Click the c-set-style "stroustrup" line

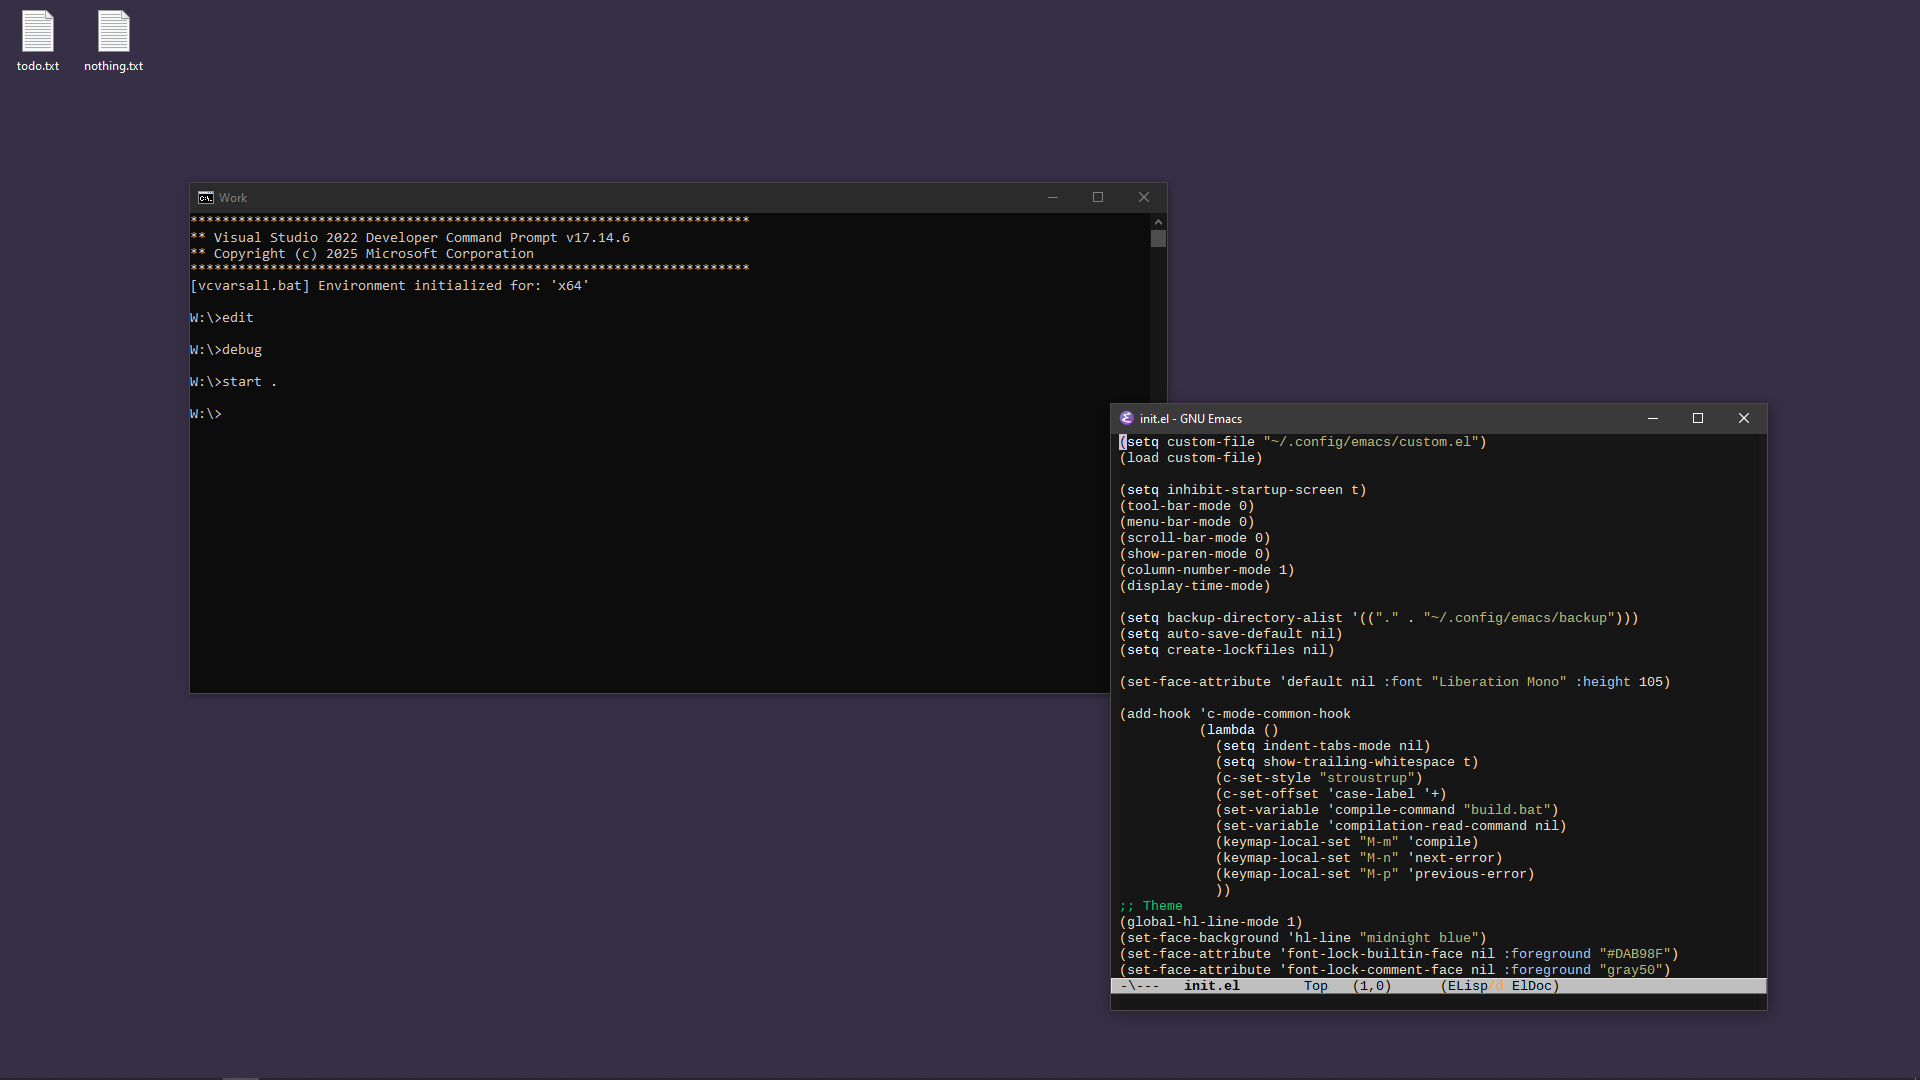(1319, 778)
